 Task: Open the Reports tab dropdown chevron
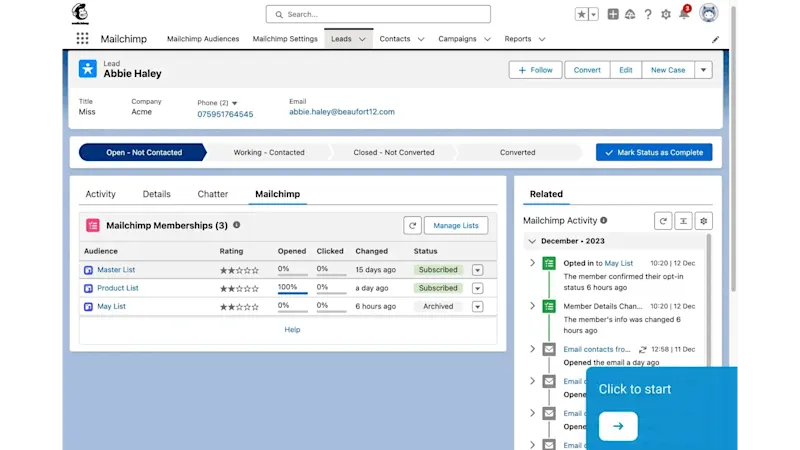[542, 39]
